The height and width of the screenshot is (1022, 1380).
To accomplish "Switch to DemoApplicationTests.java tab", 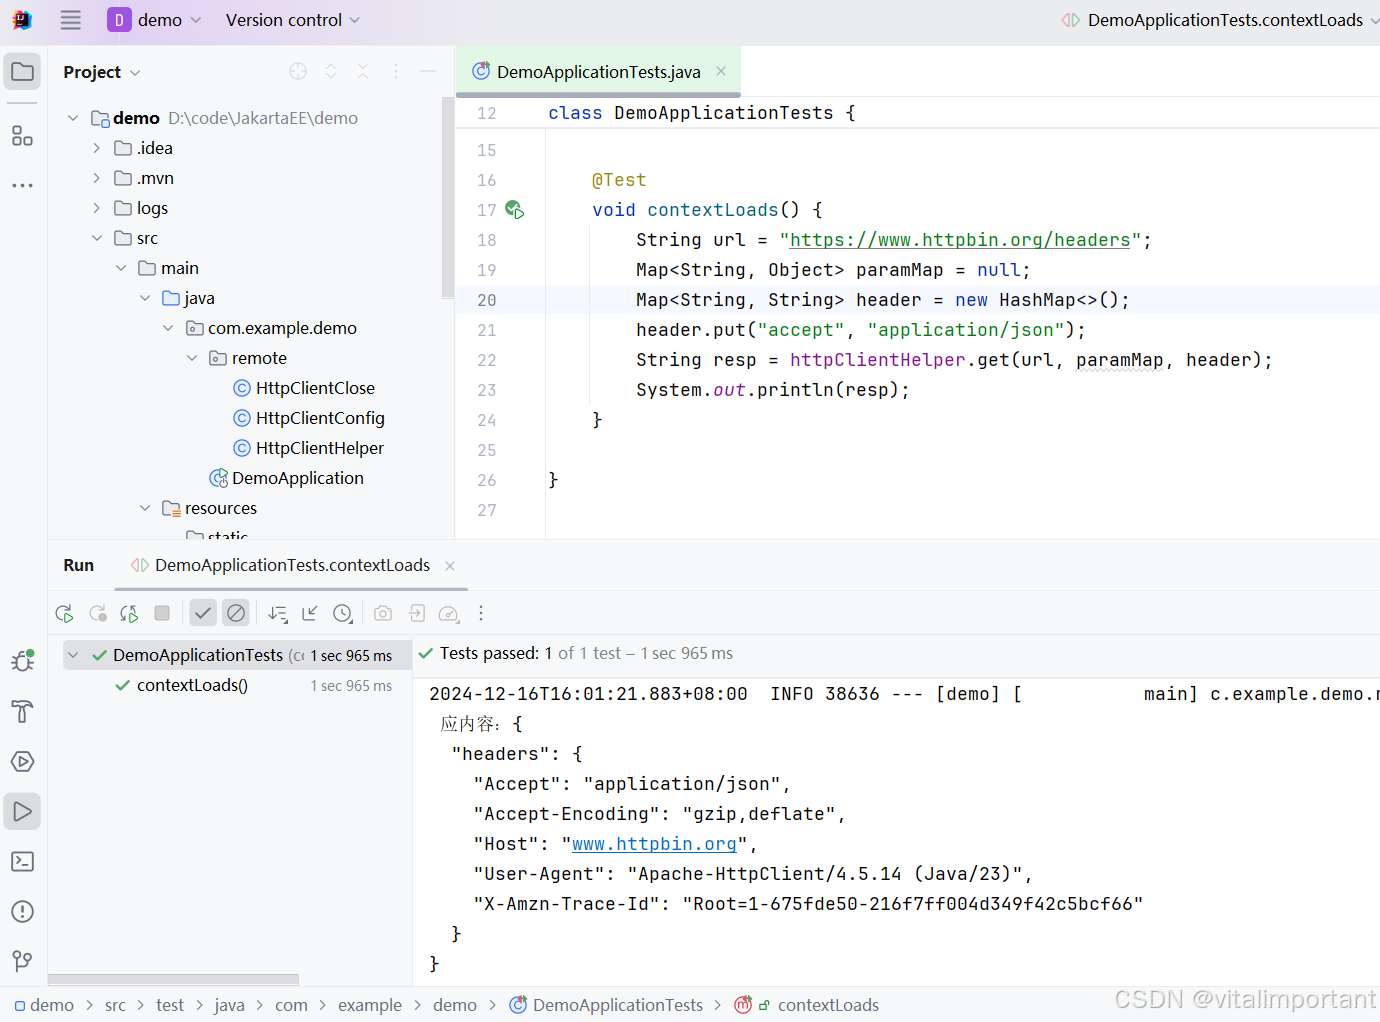I will [x=595, y=71].
